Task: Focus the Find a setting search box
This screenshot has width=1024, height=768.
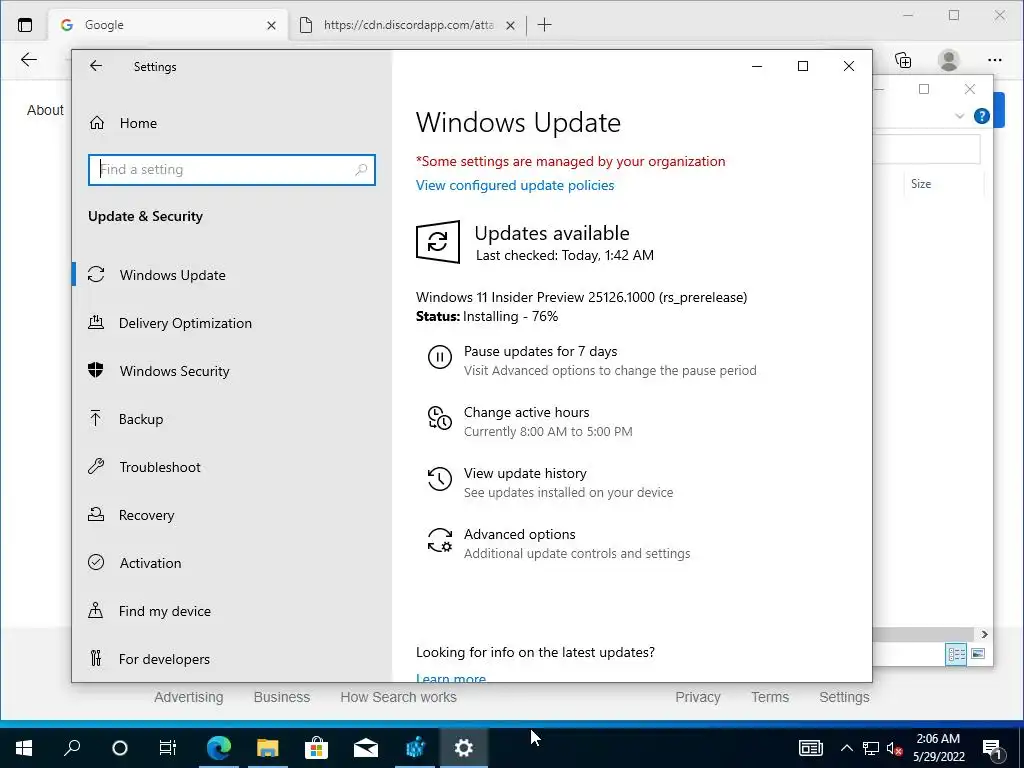Action: [x=232, y=170]
